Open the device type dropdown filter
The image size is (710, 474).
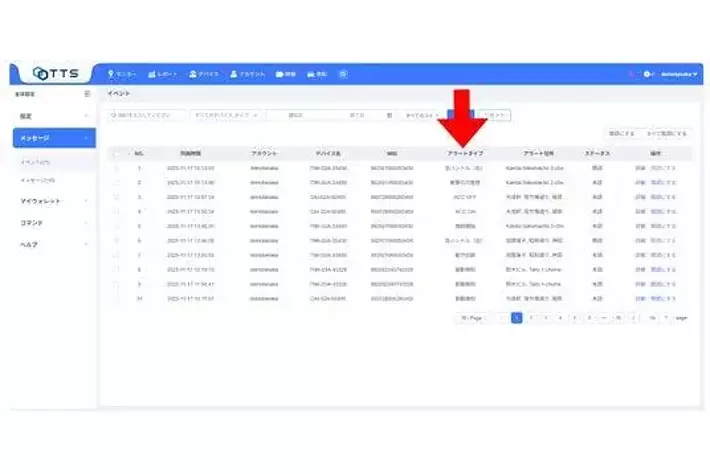pyautogui.click(x=227, y=115)
